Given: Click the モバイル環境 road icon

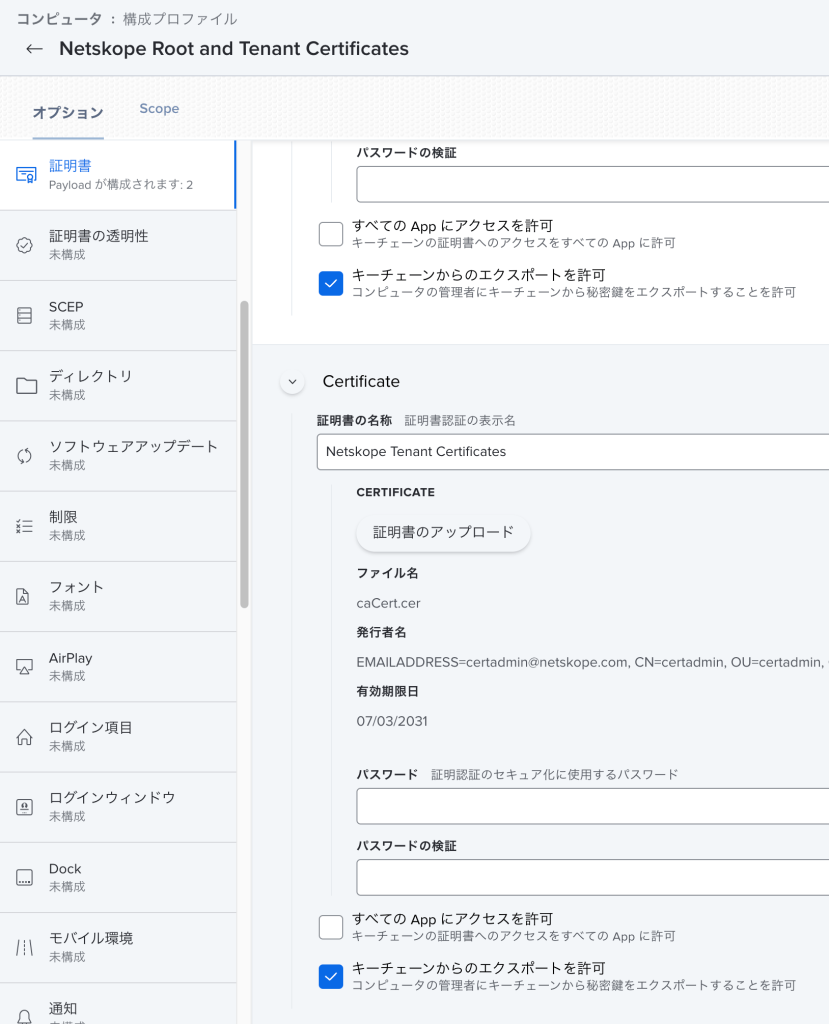Looking at the screenshot, I should 24,948.
